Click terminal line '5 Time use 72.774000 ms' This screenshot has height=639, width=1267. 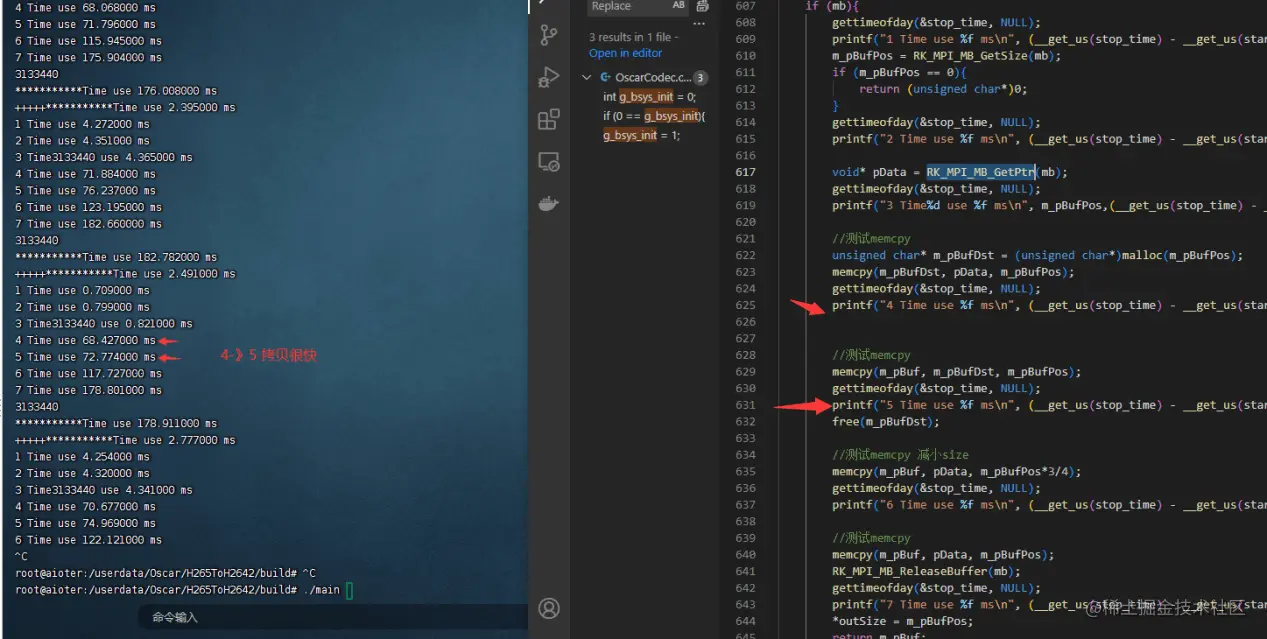pos(85,357)
